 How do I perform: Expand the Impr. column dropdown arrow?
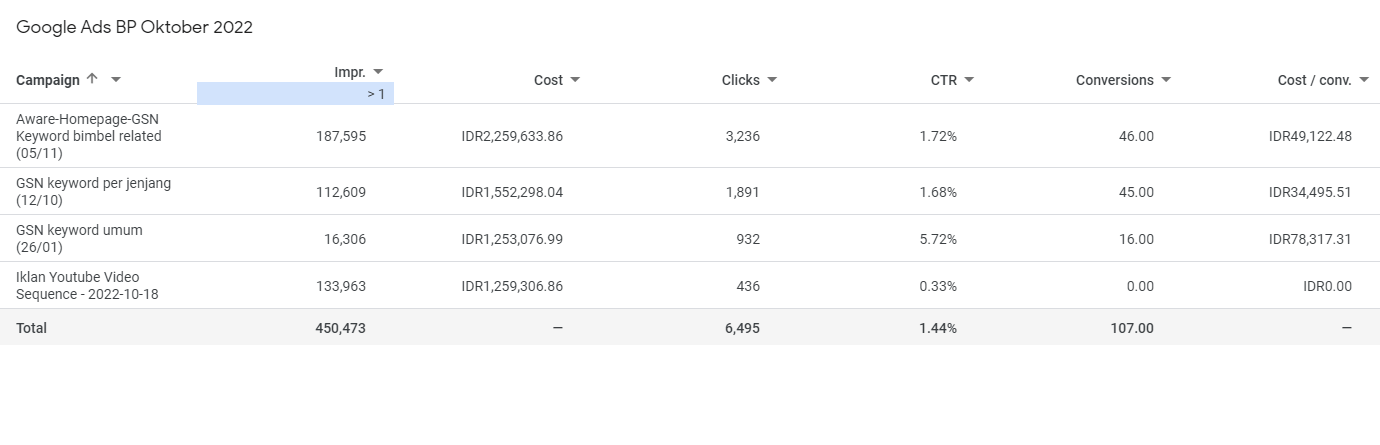pos(378,72)
